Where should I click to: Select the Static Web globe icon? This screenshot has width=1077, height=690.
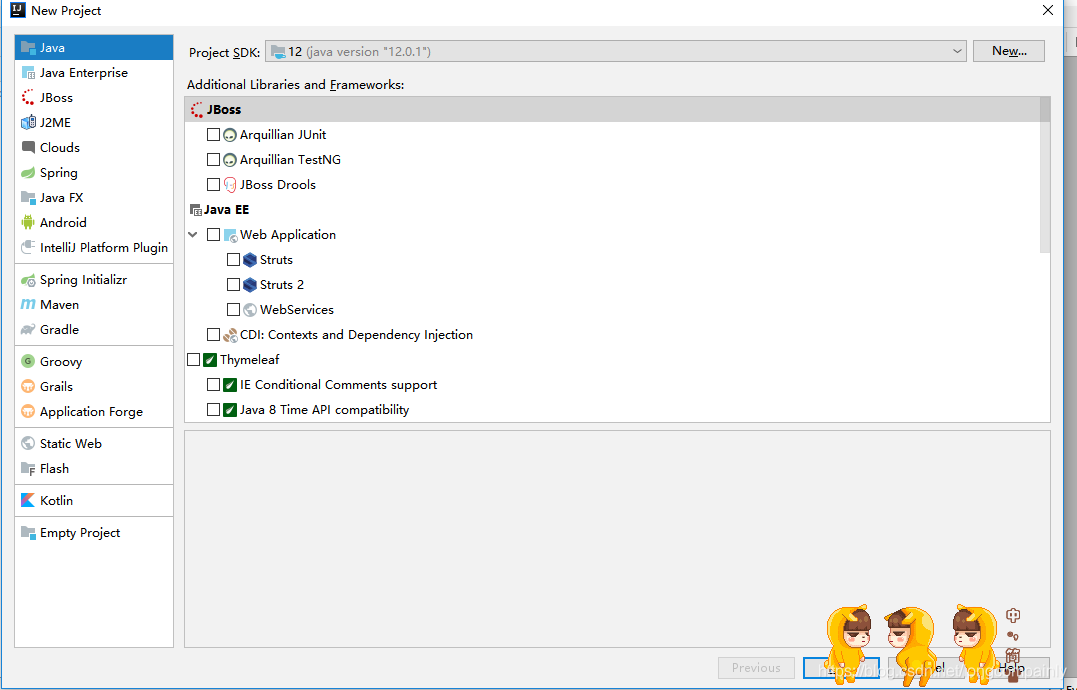28,444
